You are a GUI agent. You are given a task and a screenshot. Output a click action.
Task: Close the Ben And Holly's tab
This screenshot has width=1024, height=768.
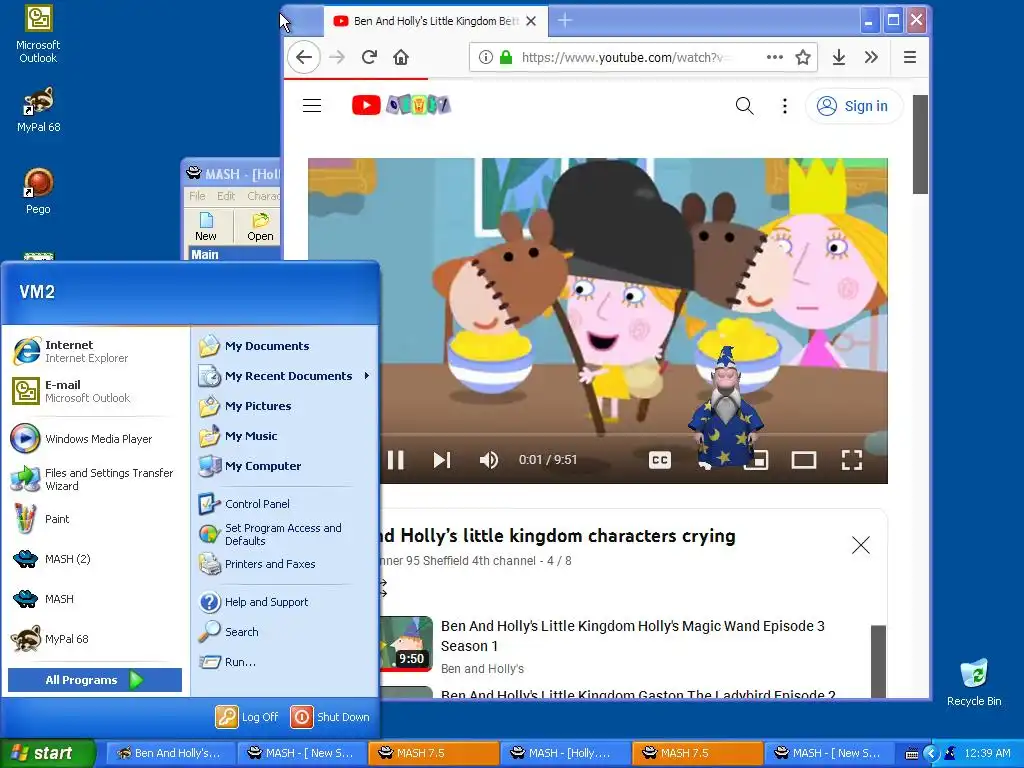click(x=531, y=21)
